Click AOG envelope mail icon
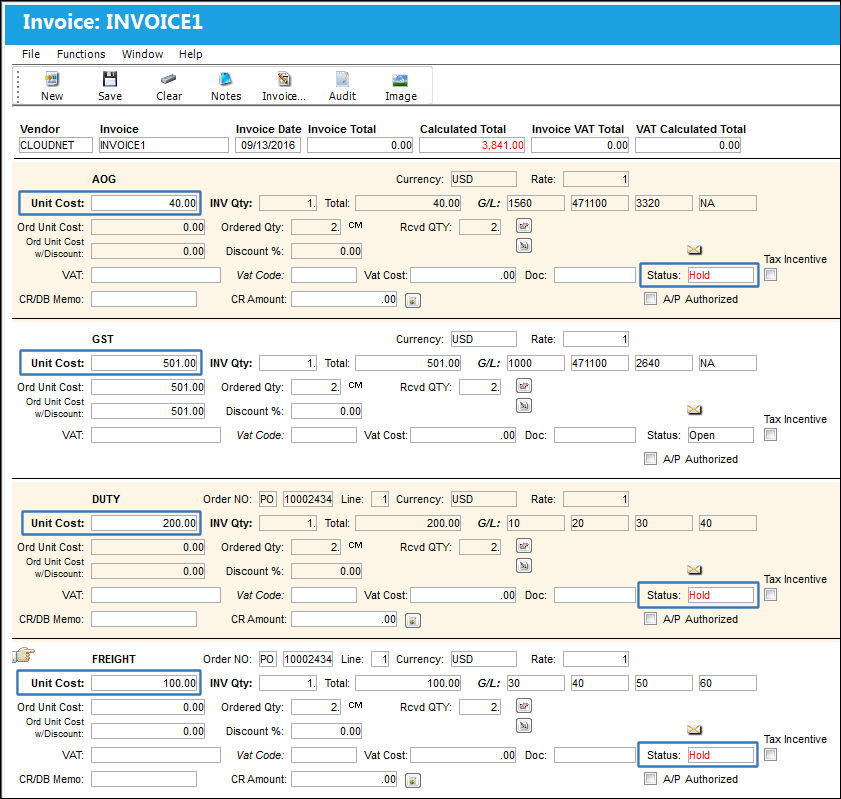 click(x=694, y=249)
